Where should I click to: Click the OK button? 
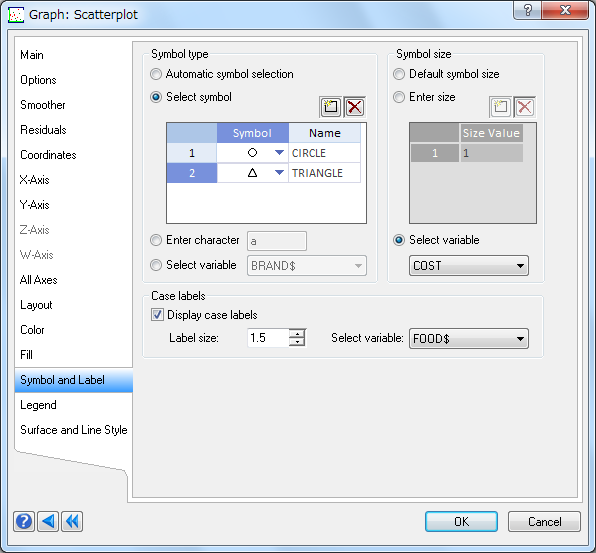pos(461,521)
